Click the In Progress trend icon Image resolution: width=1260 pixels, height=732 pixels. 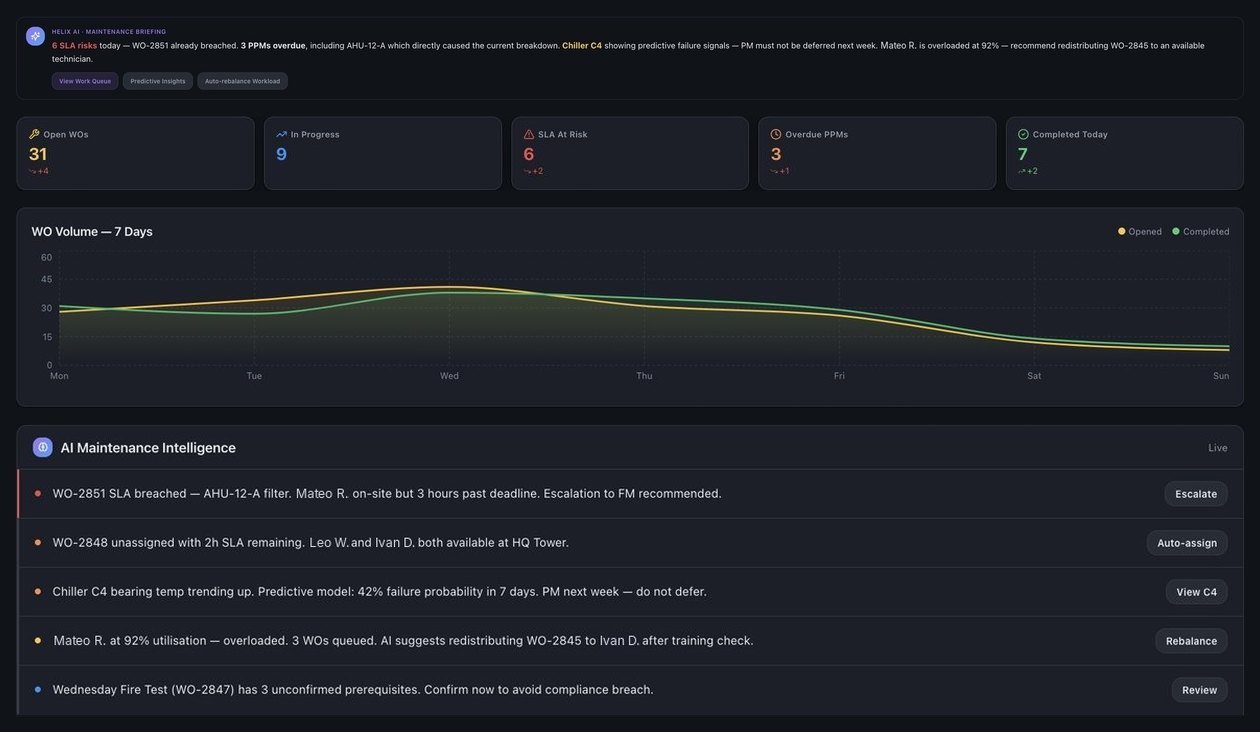(x=282, y=134)
